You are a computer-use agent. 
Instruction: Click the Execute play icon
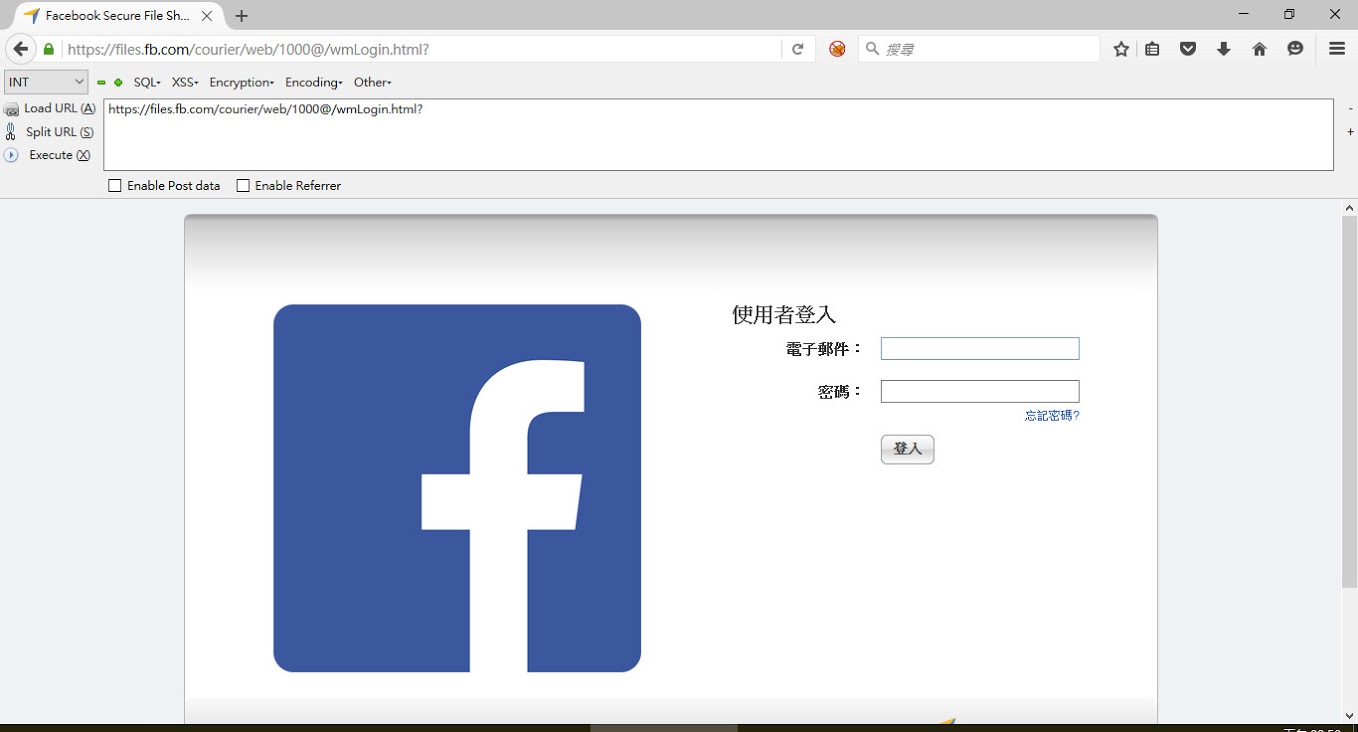point(11,155)
